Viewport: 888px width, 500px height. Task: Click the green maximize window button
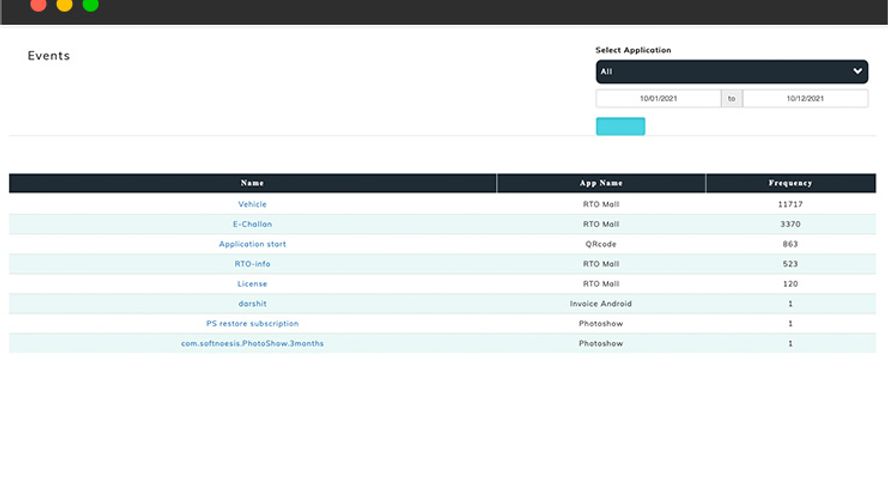(x=90, y=5)
